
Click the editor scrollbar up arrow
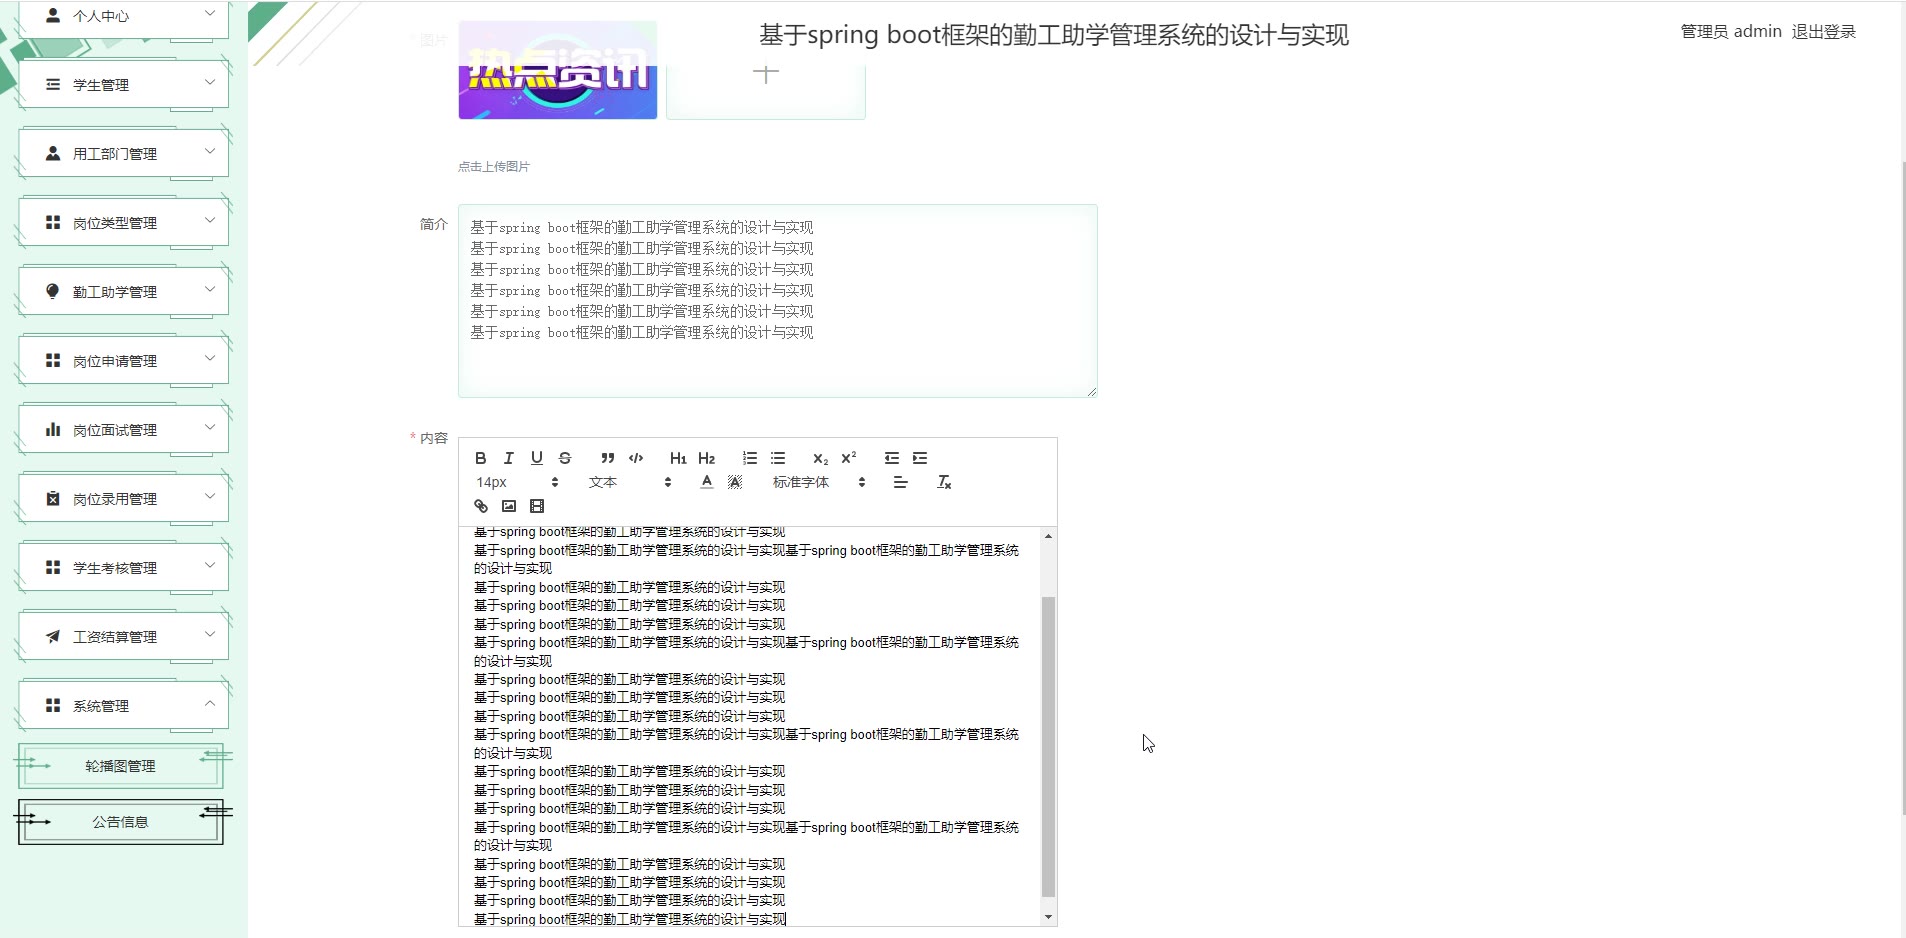tap(1048, 536)
